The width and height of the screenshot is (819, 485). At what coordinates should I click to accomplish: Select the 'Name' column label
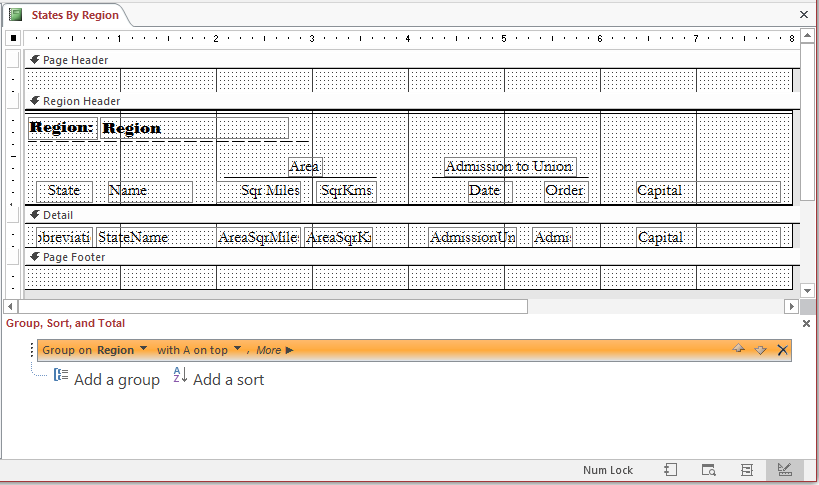150,191
